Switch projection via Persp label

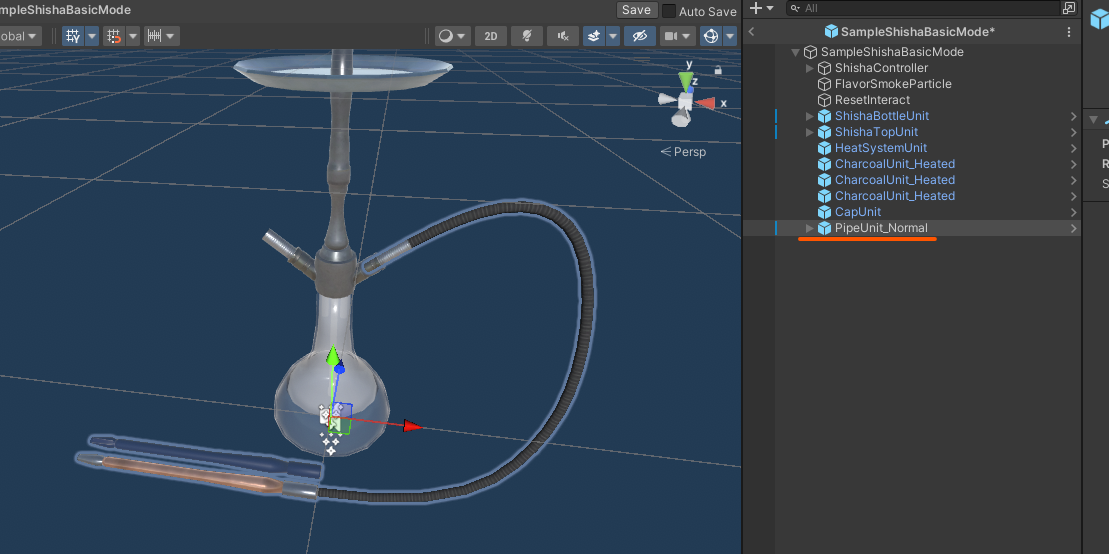coord(683,151)
